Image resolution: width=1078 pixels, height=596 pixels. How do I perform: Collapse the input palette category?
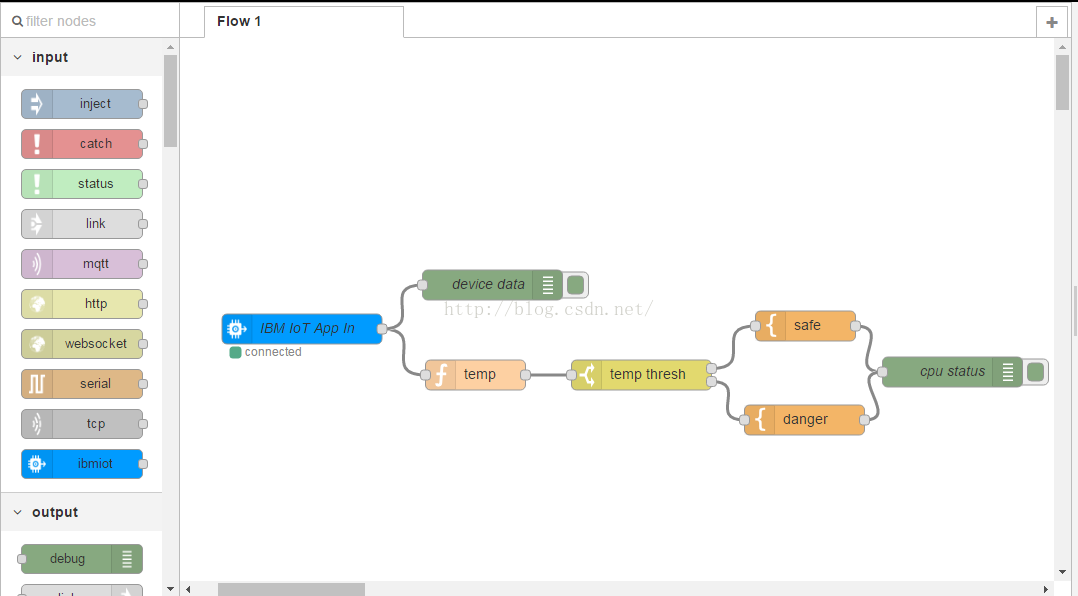(18, 58)
